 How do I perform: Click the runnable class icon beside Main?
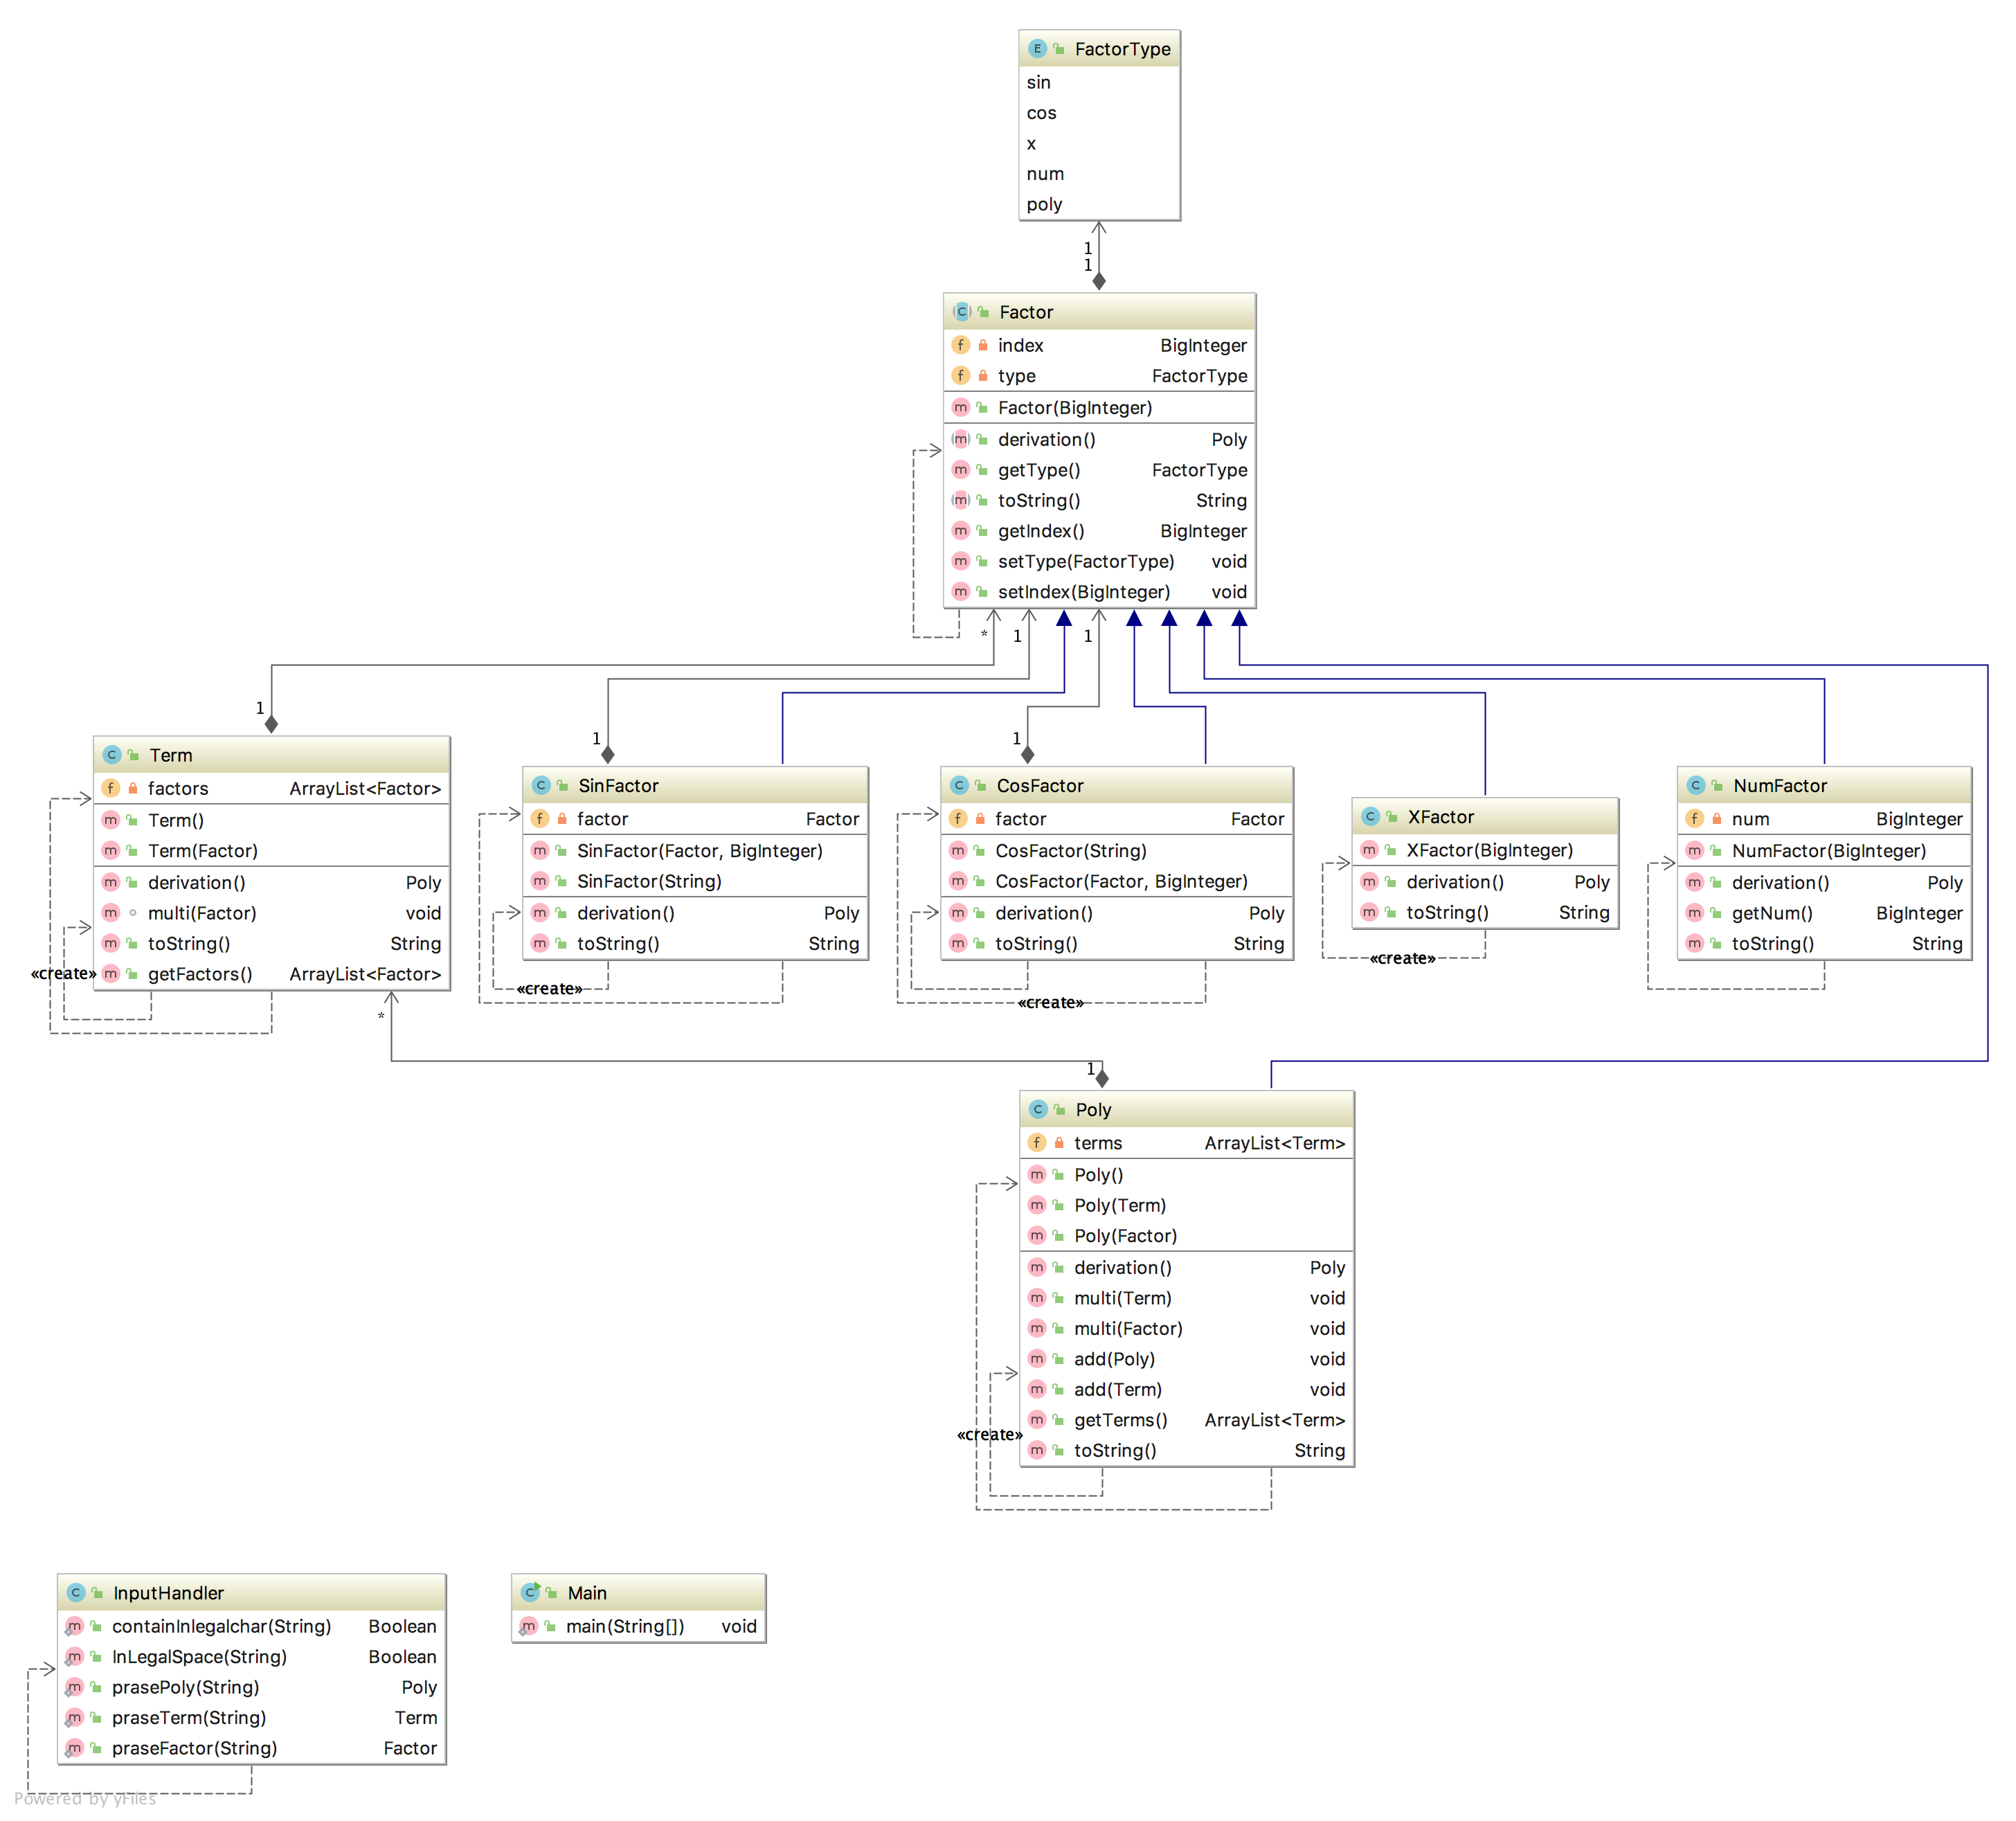click(x=530, y=1592)
